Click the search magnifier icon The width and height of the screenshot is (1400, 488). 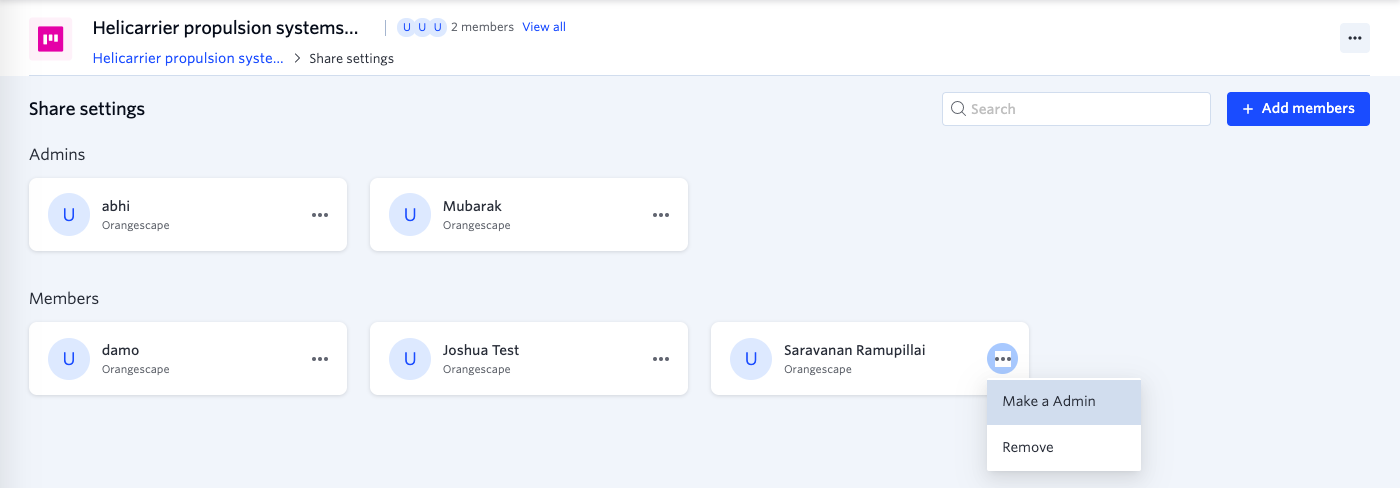pos(958,109)
